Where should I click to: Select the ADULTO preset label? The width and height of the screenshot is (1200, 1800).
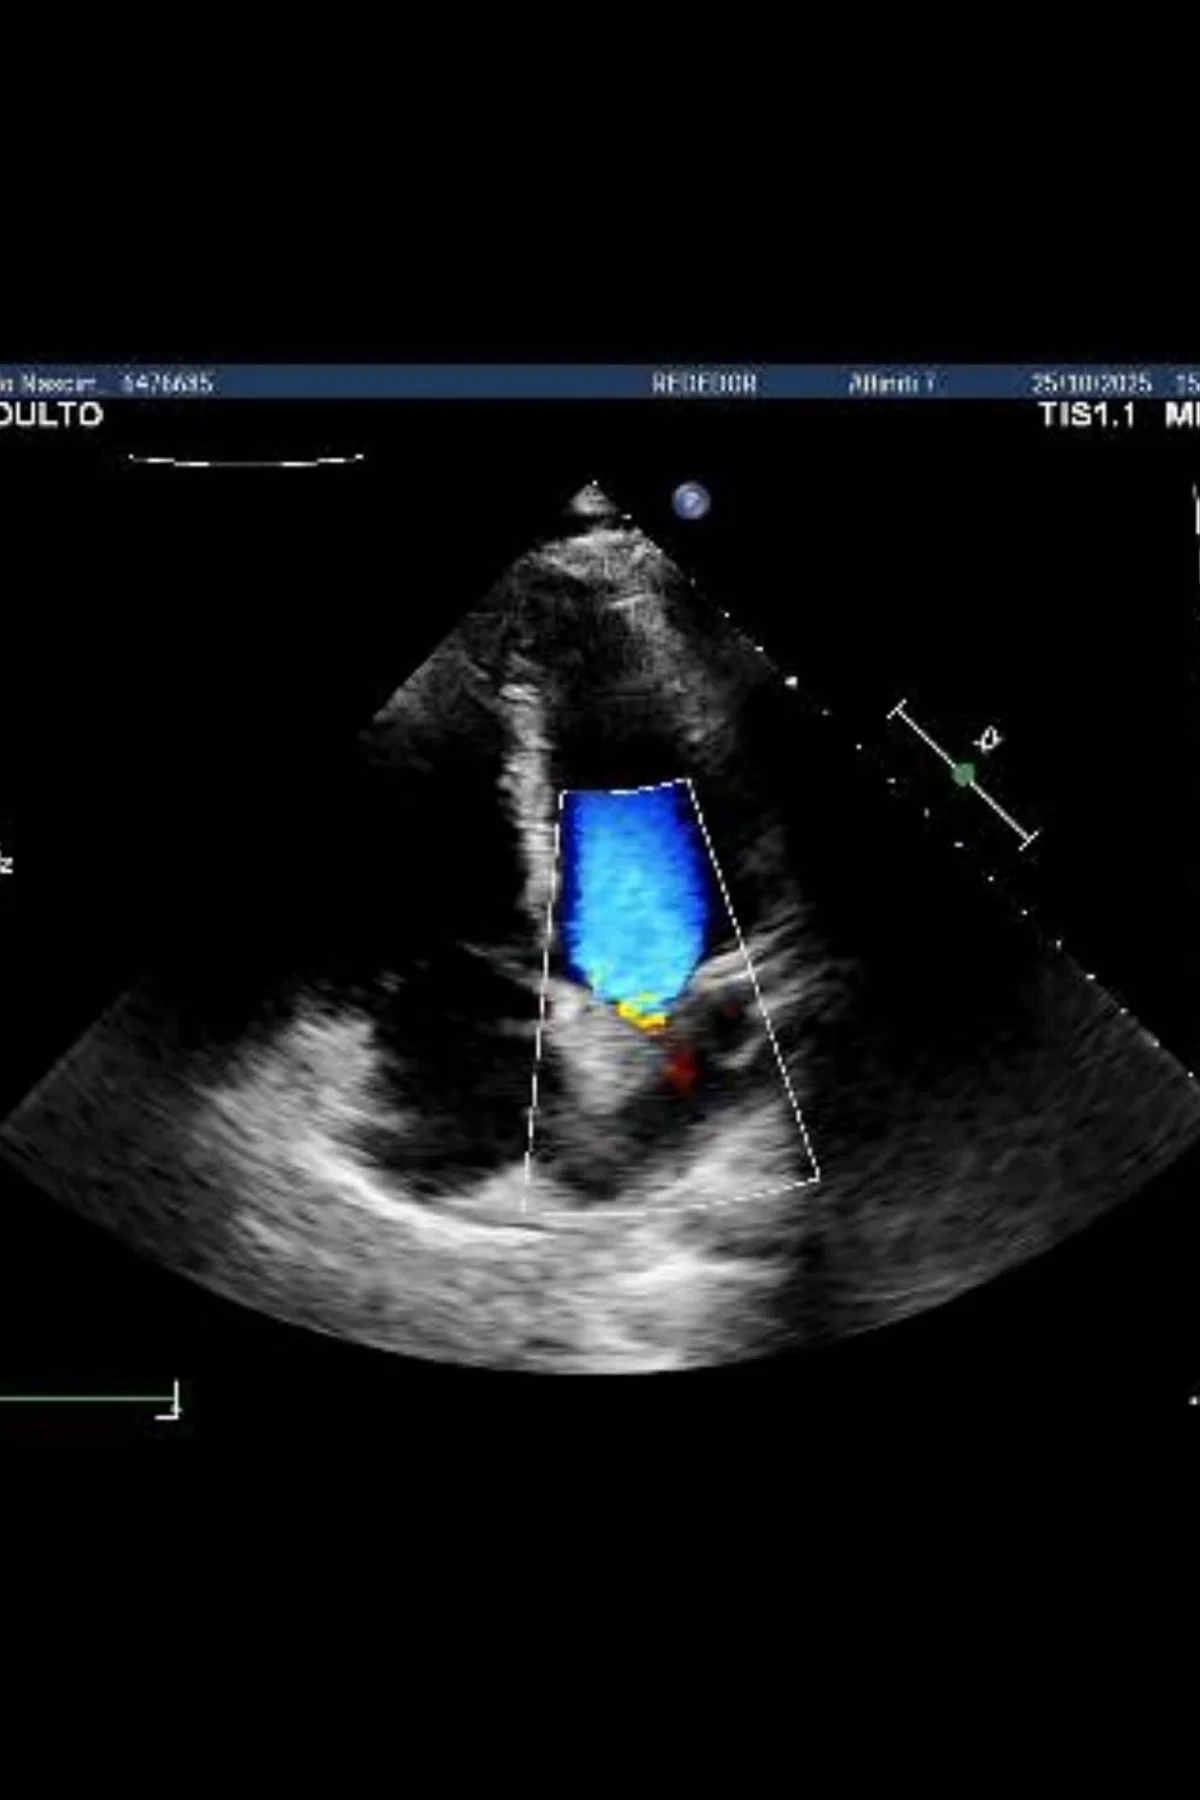coord(50,415)
